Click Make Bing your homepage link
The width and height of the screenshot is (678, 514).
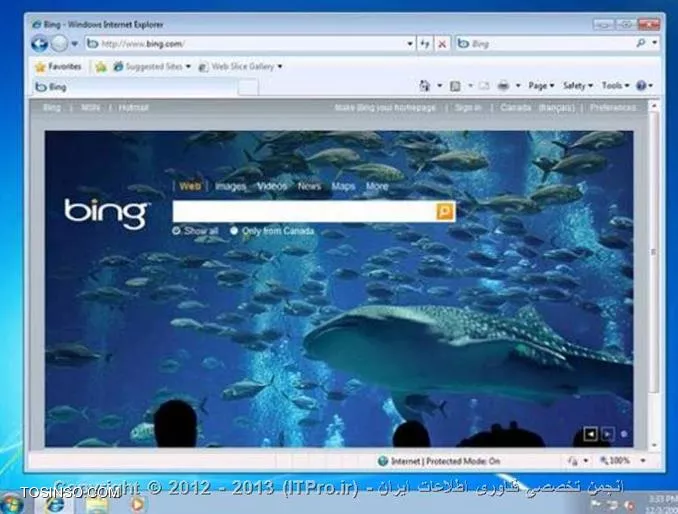[385, 108]
